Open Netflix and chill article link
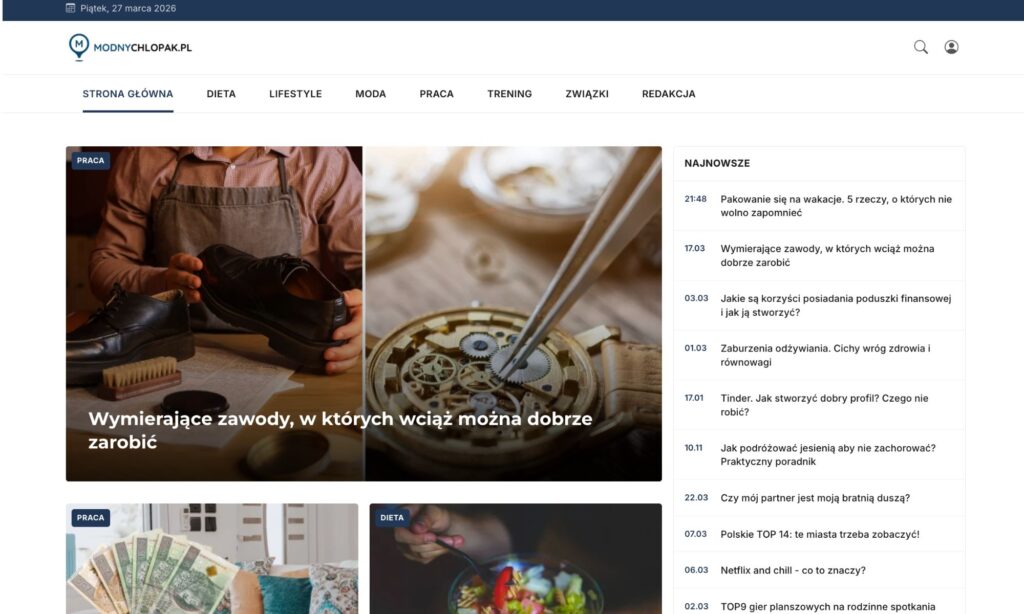The height and width of the screenshot is (614, 1024). (x=793, y=570)
